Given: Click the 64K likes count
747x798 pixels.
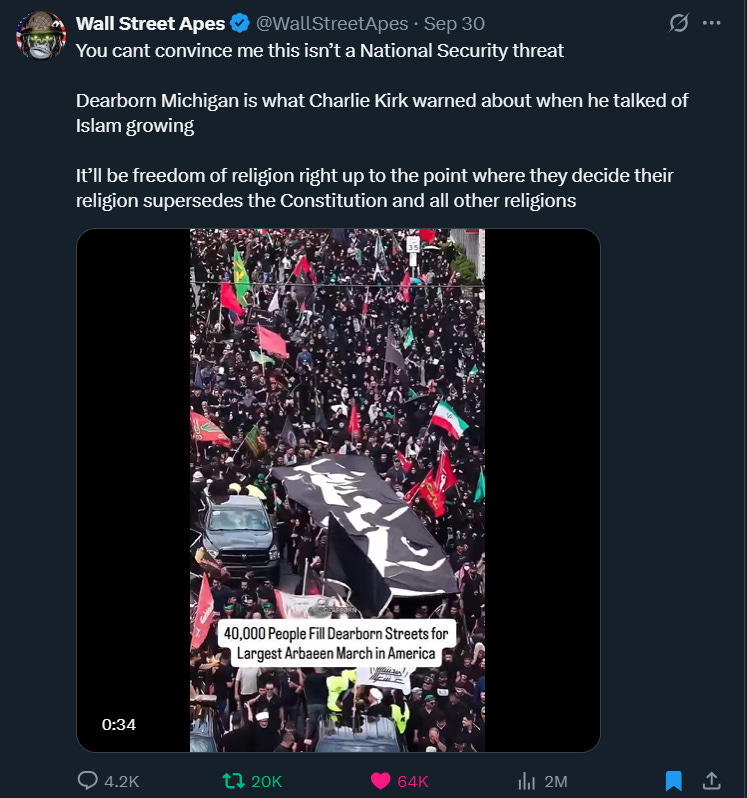Looking at the screenshot, I should click(413, 781).
